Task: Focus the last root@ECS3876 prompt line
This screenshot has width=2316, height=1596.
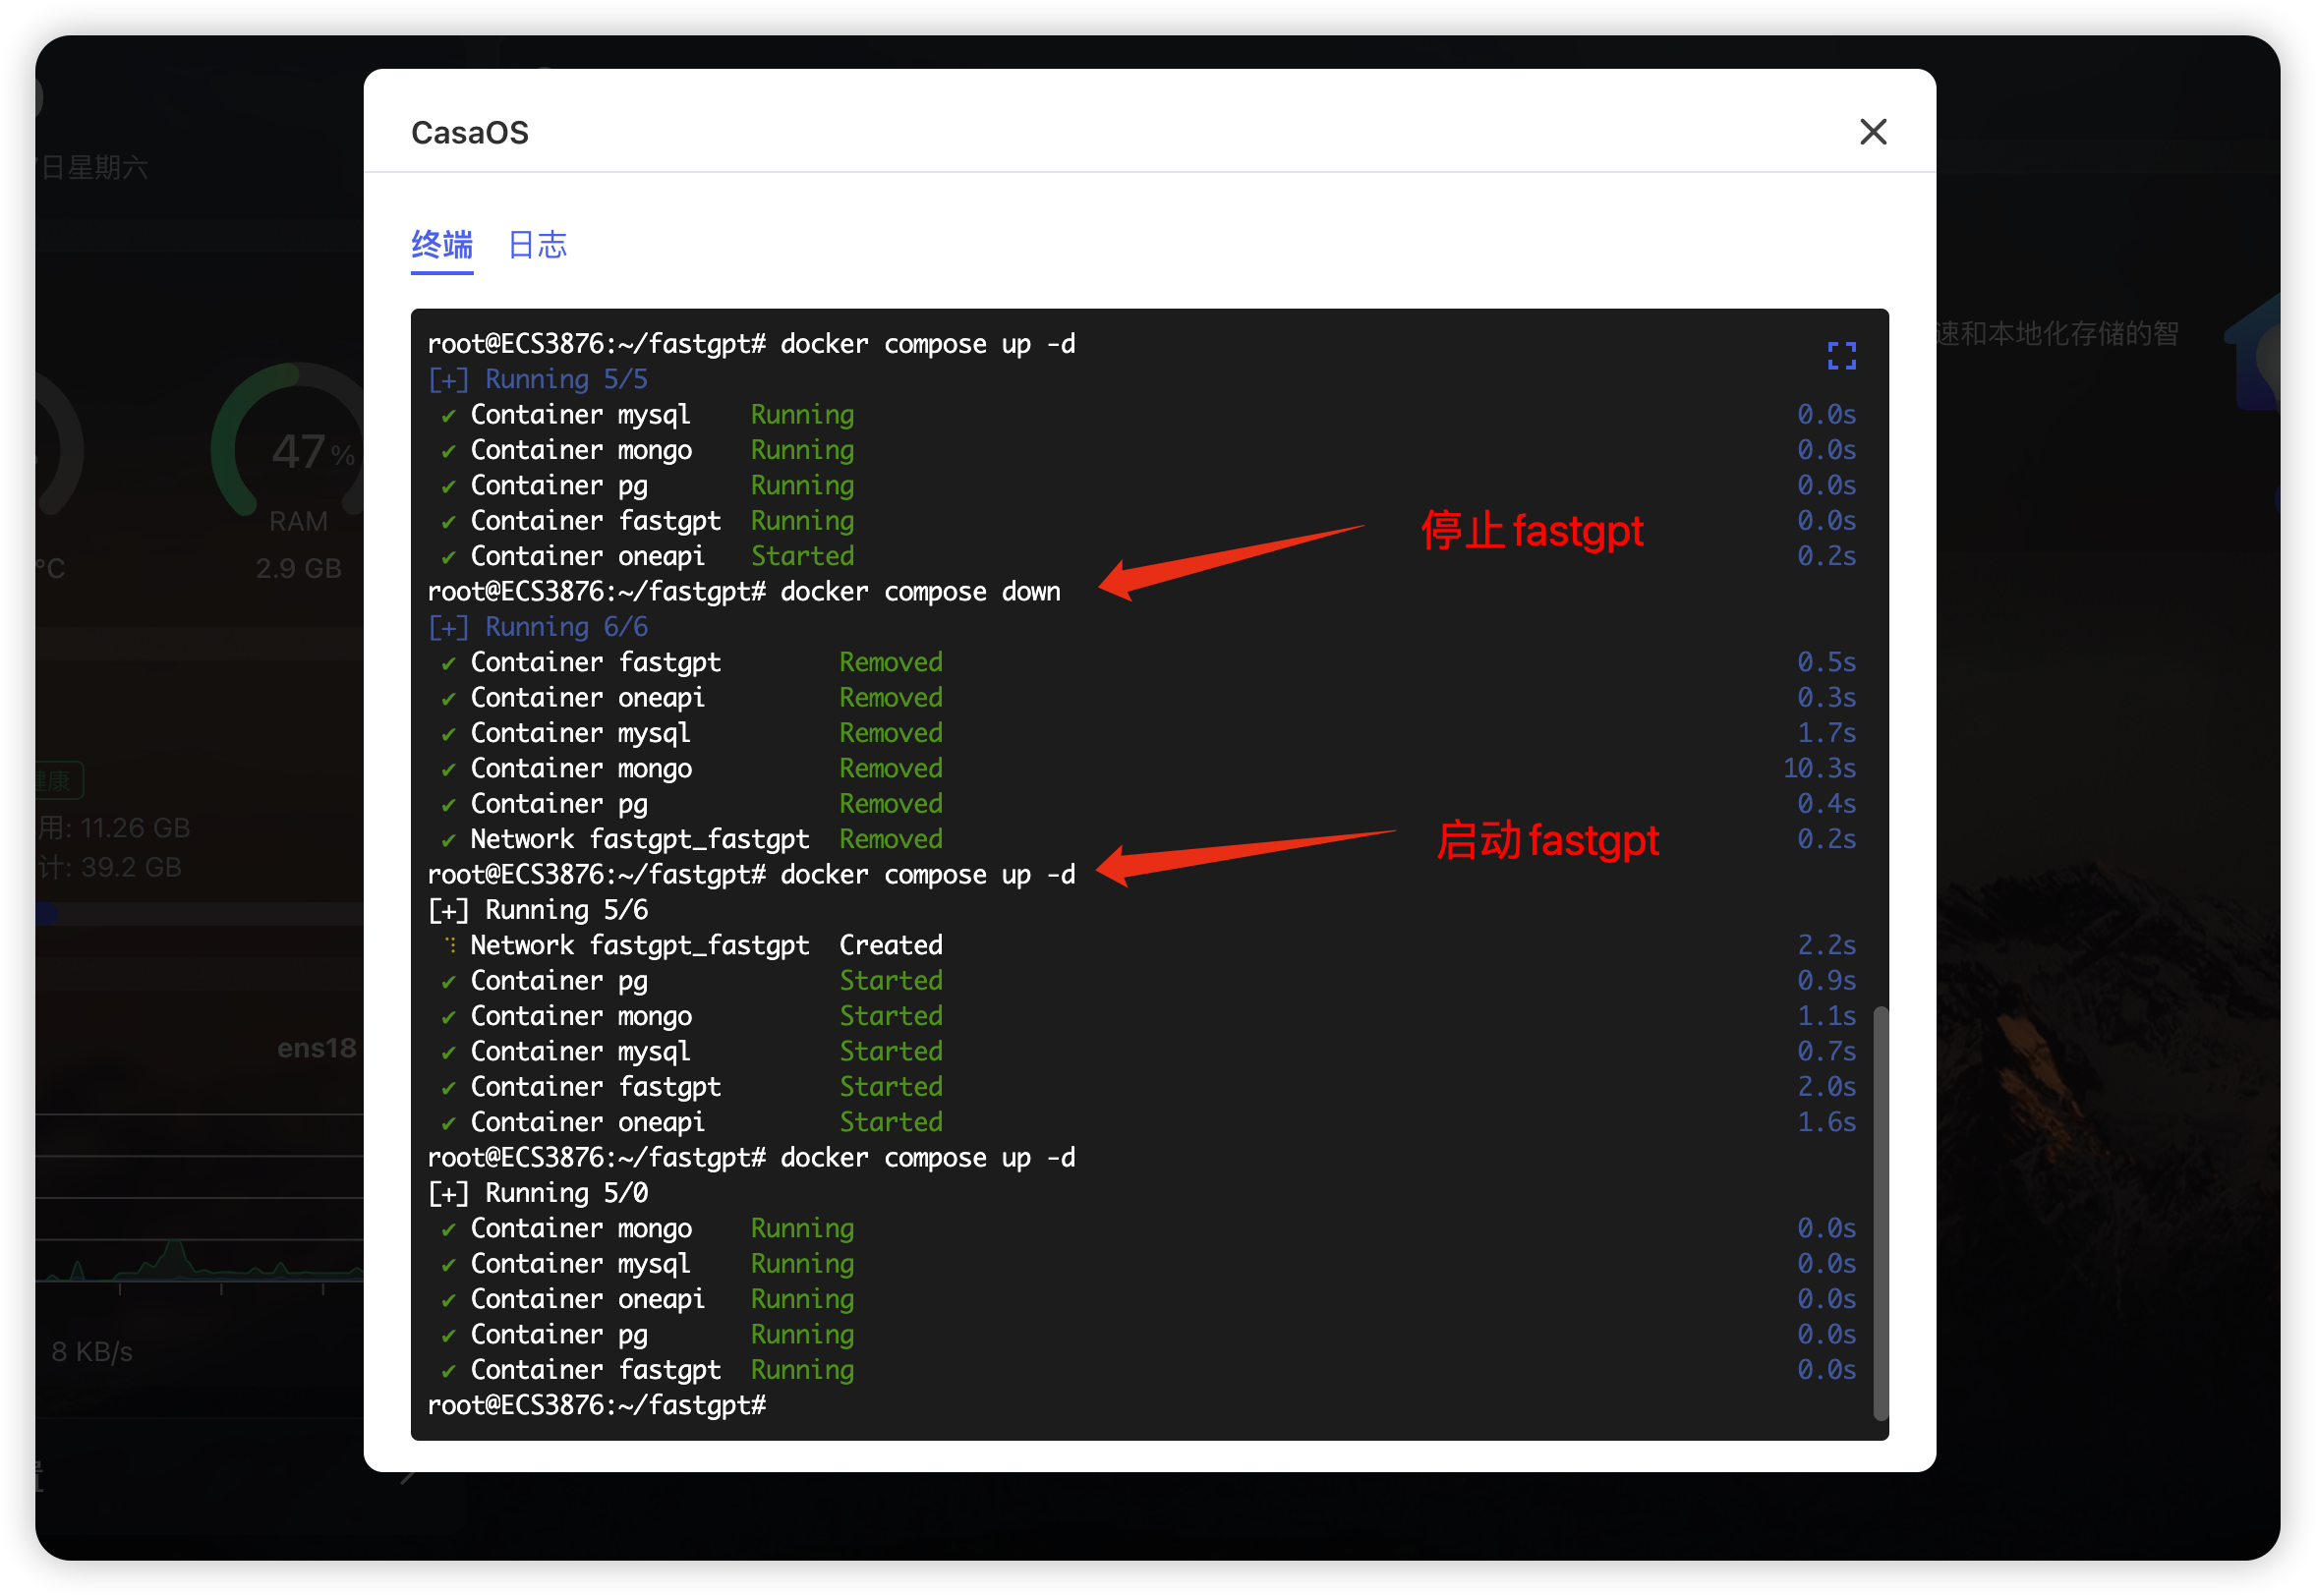Action: (x=596, y=1405)
